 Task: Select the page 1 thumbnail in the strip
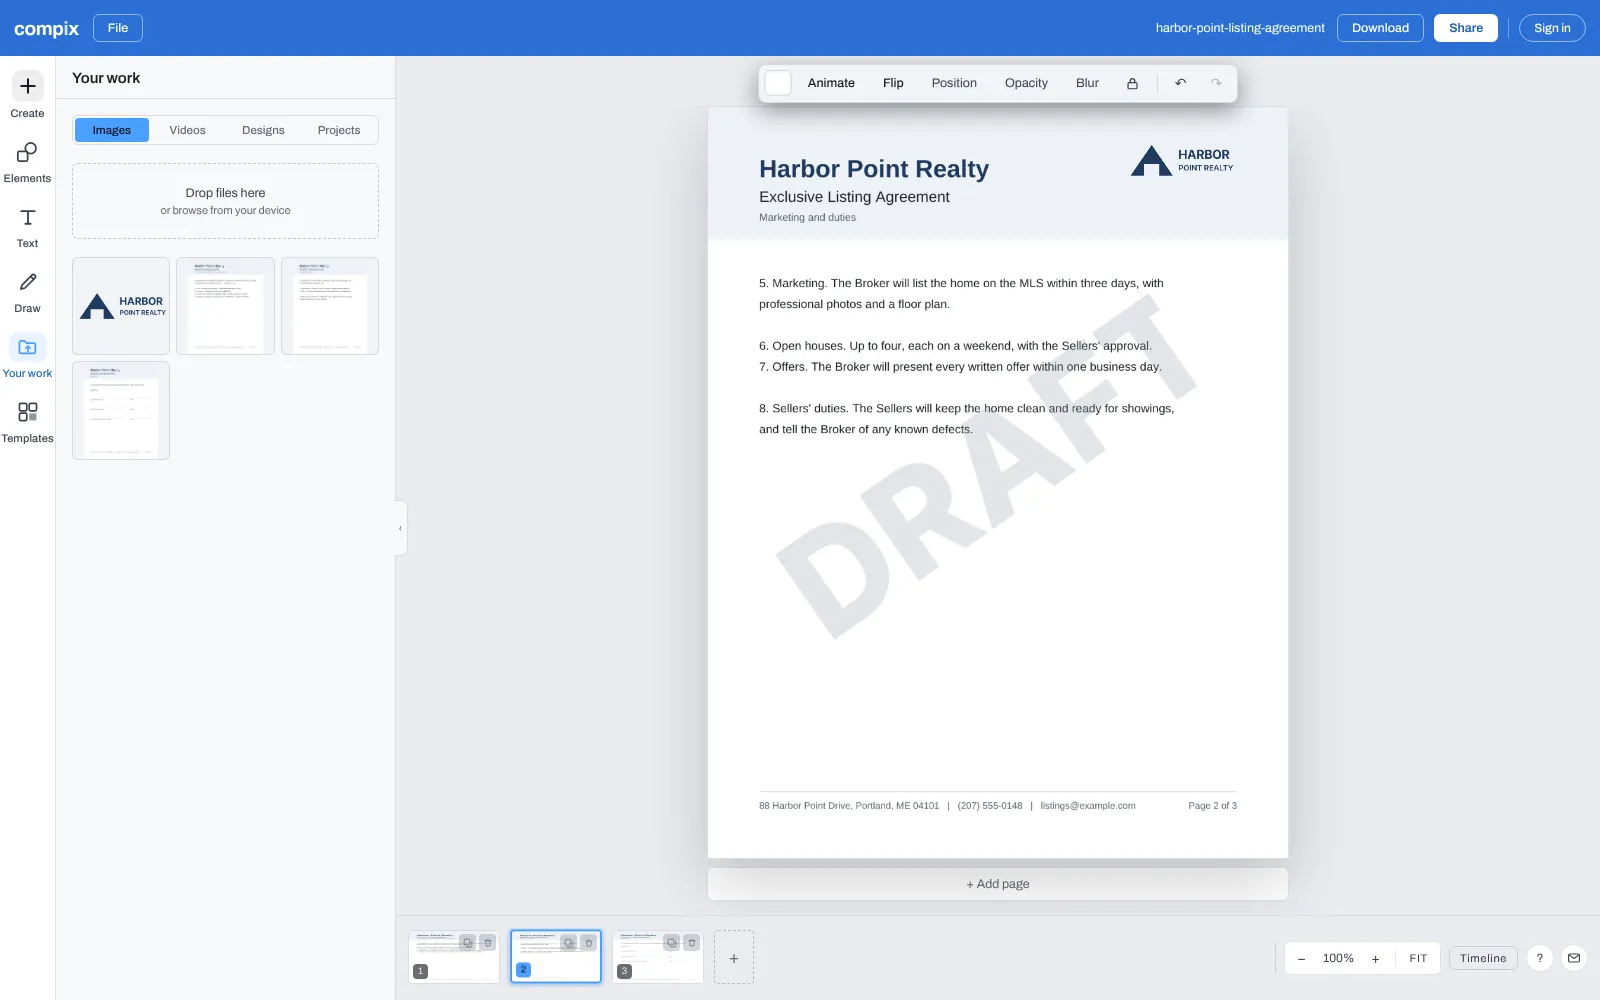(454, 957)
